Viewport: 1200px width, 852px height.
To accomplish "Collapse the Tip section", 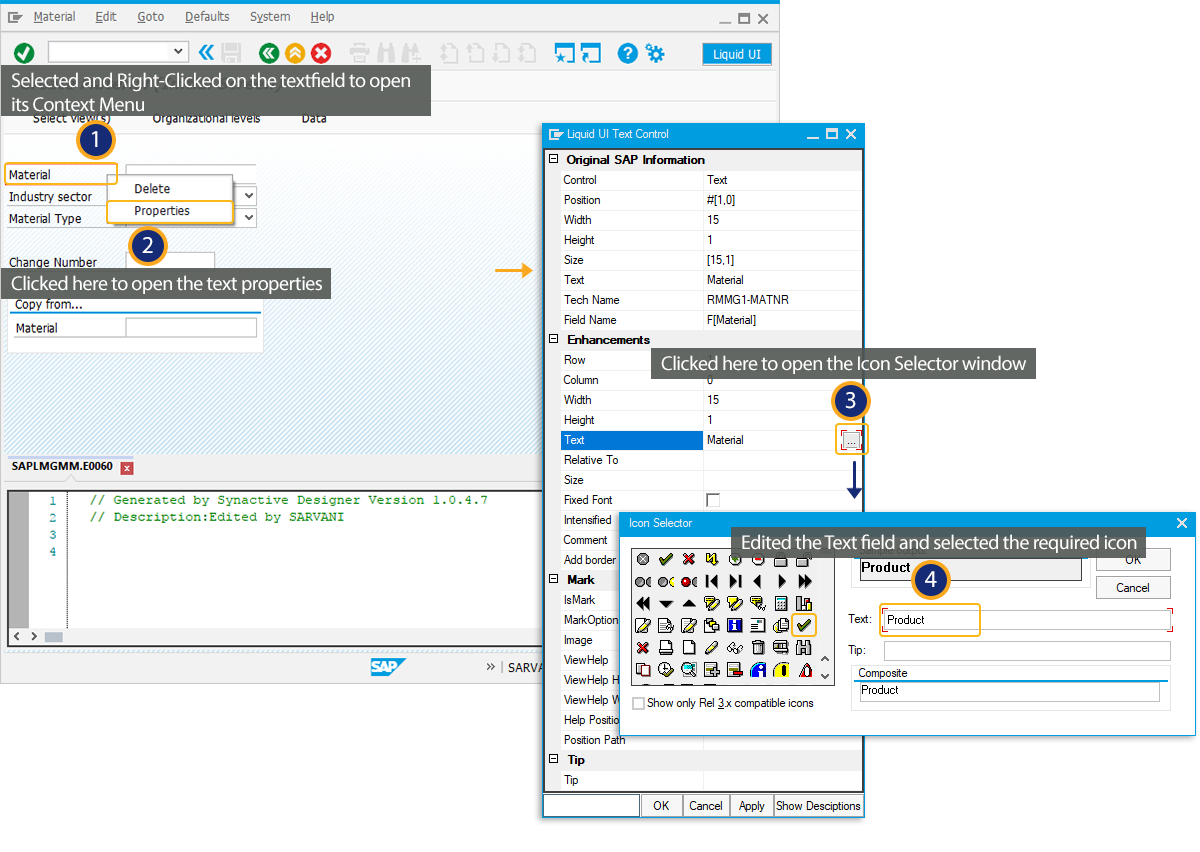I will point(553,760).
